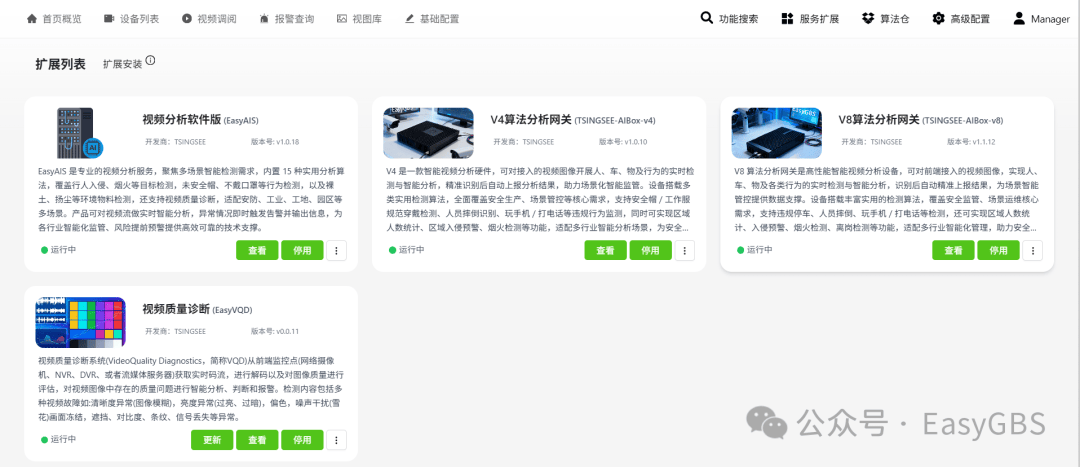Image resolution: width=1080 pixels, height=467 pixels.
Task: Click the 功能搜索 magnifier icon
Action: (707, 18)
